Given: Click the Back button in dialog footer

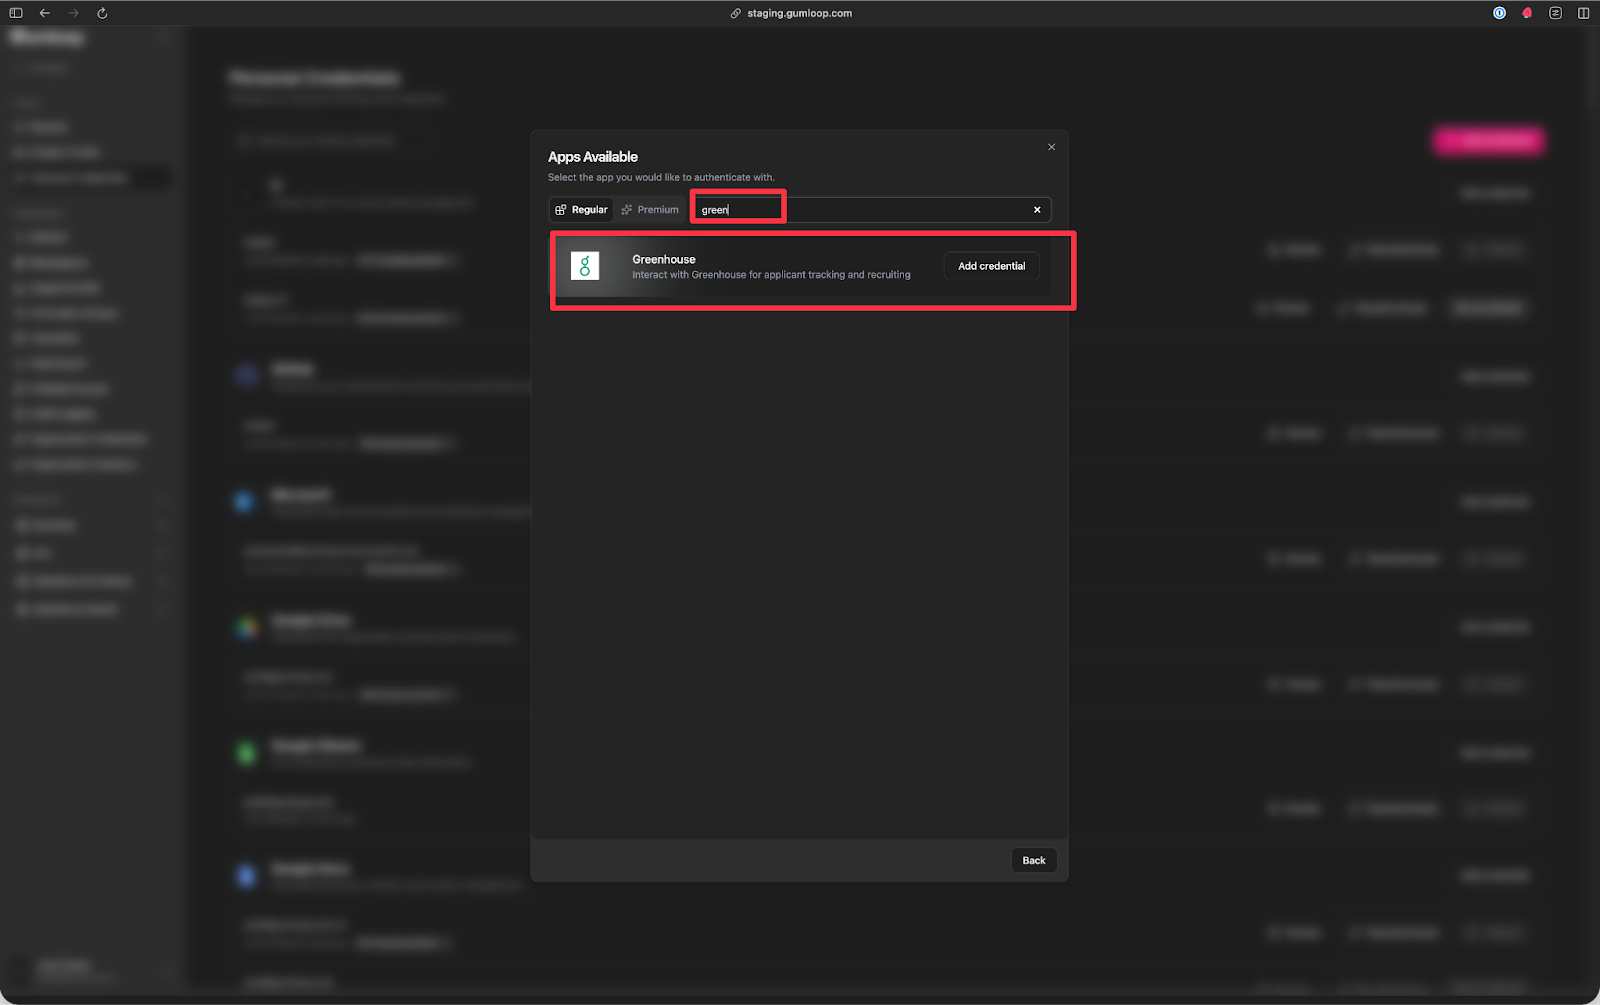Looking at the screenshot, I should [x=1033, y=860].
